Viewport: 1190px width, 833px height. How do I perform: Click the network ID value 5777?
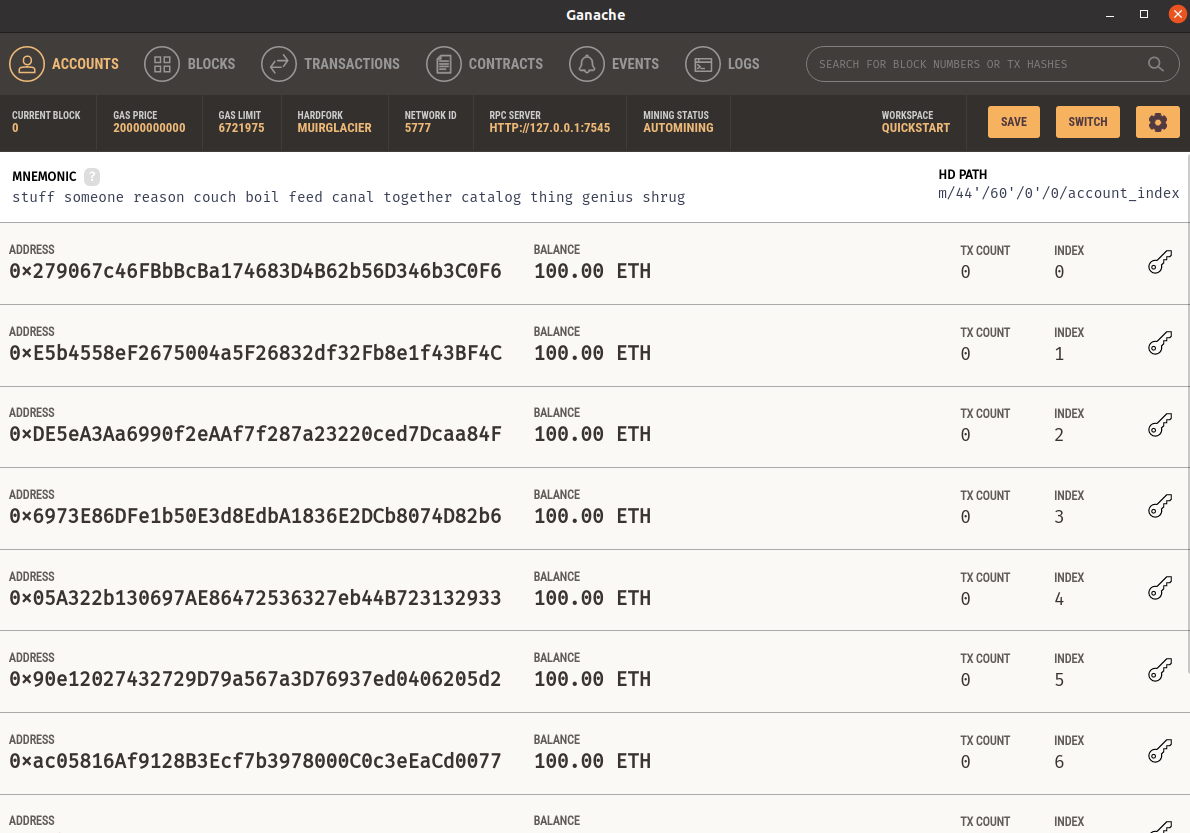click(417, 128)
